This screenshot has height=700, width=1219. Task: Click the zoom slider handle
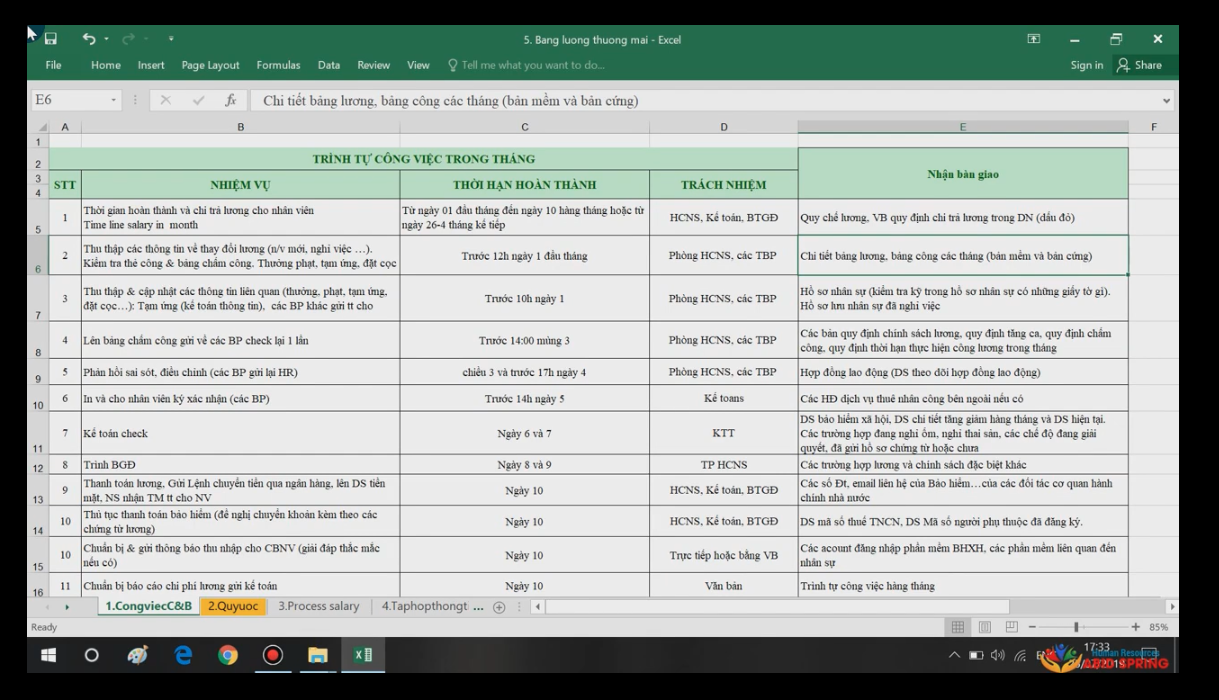coord(1076,627)
